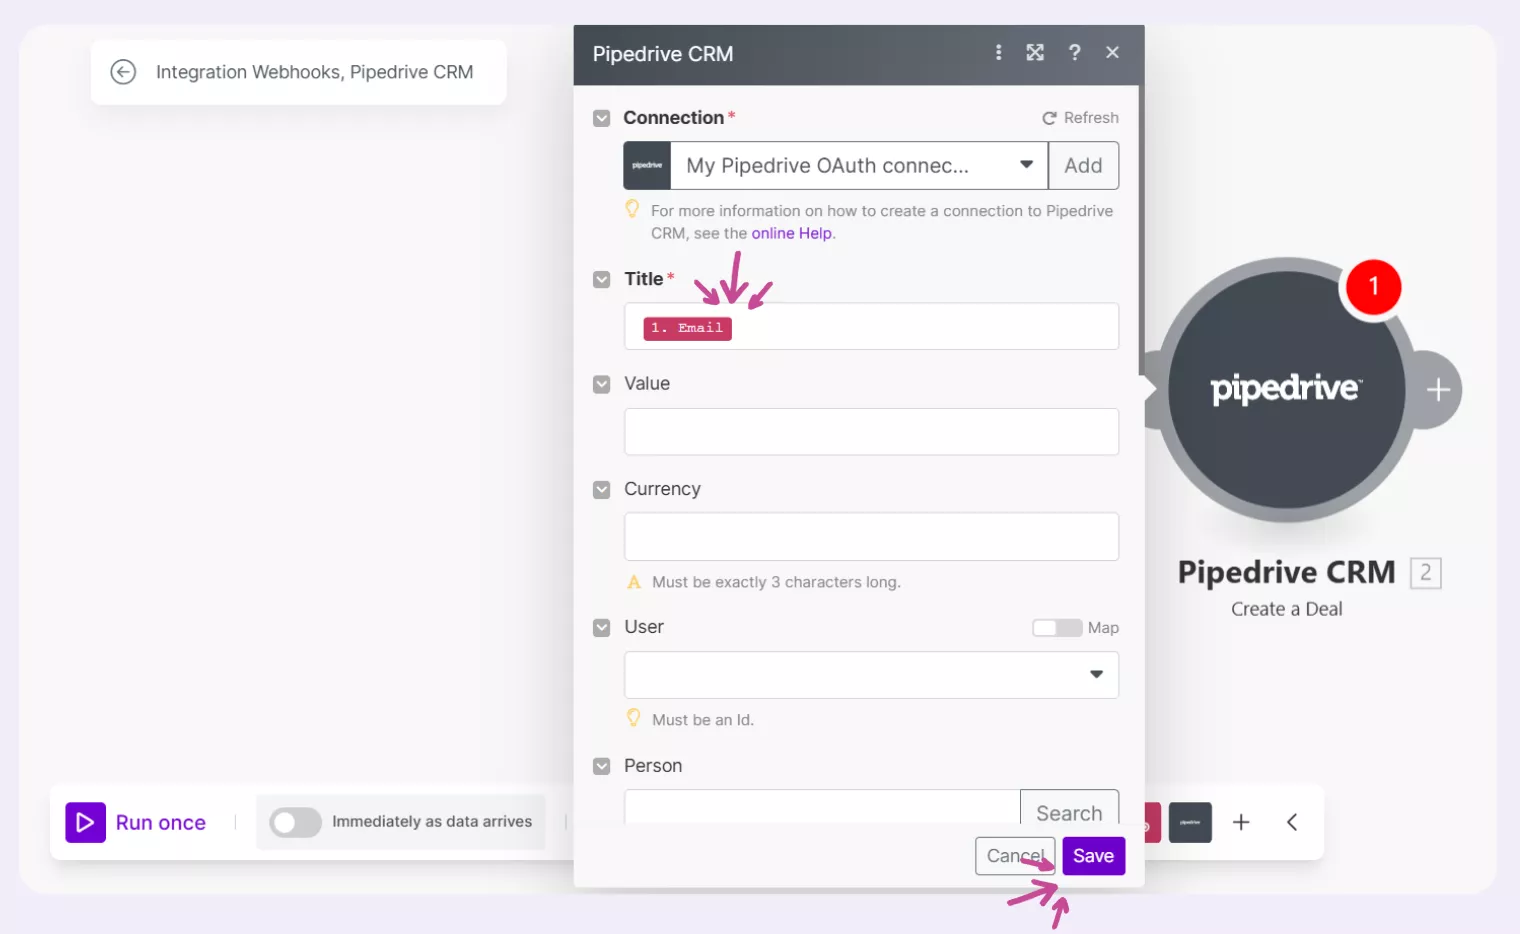Toggle the Title field checkbox
The image size is (1520, 934).
click(x=601, y=279)
